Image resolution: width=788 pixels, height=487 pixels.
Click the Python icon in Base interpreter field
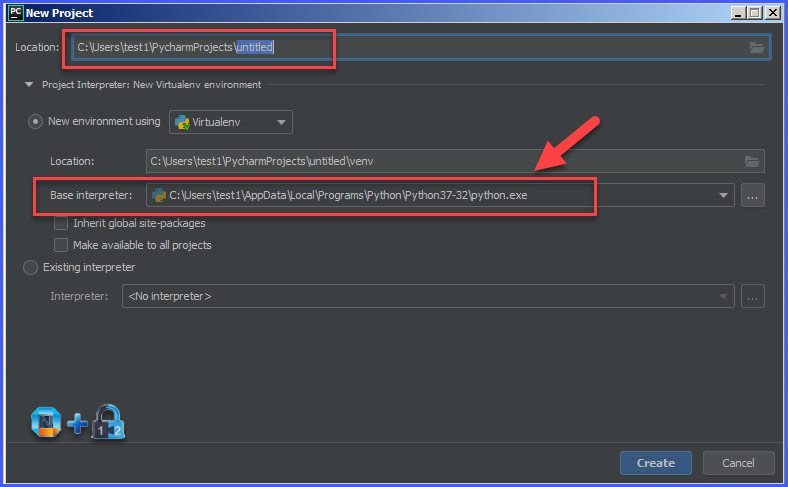[159, 195]
